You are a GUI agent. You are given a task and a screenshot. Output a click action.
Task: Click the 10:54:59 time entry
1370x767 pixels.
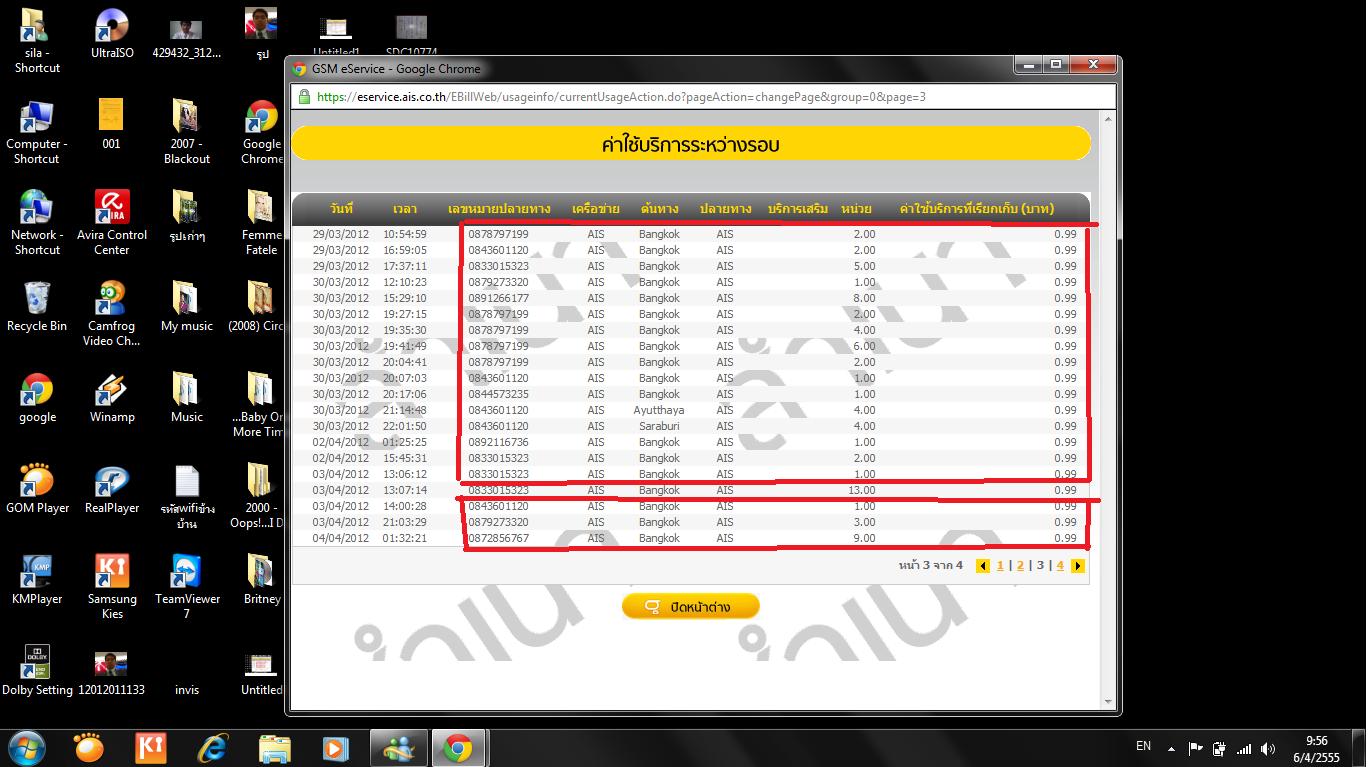[x=405, y=234]
